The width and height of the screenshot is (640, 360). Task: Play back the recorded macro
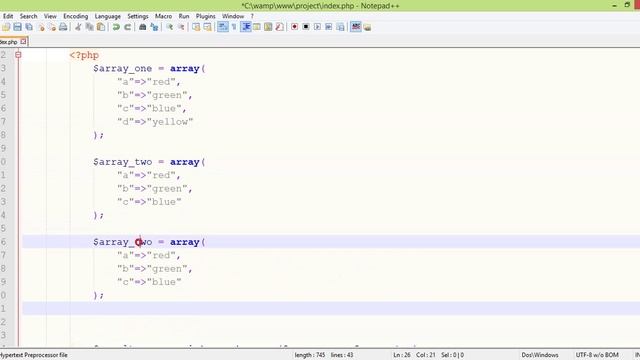[317, 27]
